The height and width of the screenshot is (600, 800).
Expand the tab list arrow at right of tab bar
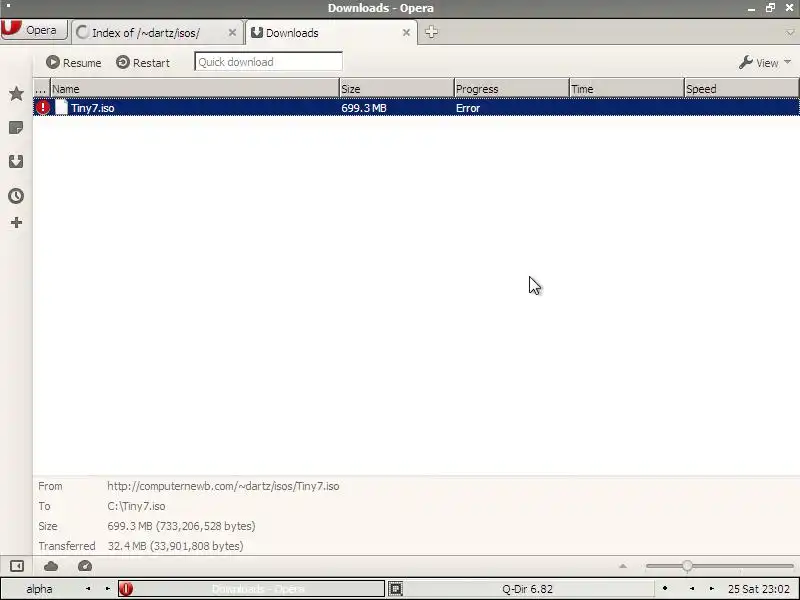click(790, 33)
